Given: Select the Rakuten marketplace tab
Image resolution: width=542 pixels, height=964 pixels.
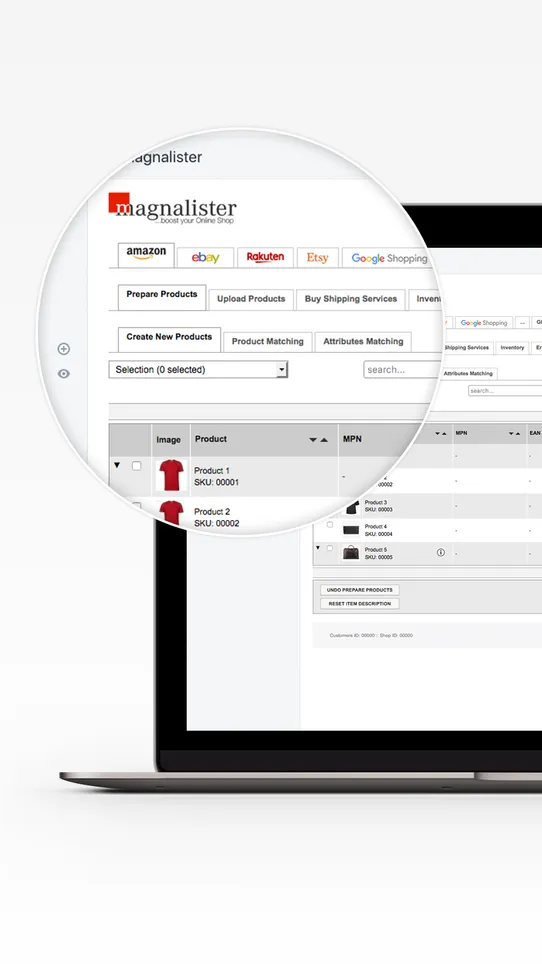Looking at the screenshot, I should pos(265,258).
